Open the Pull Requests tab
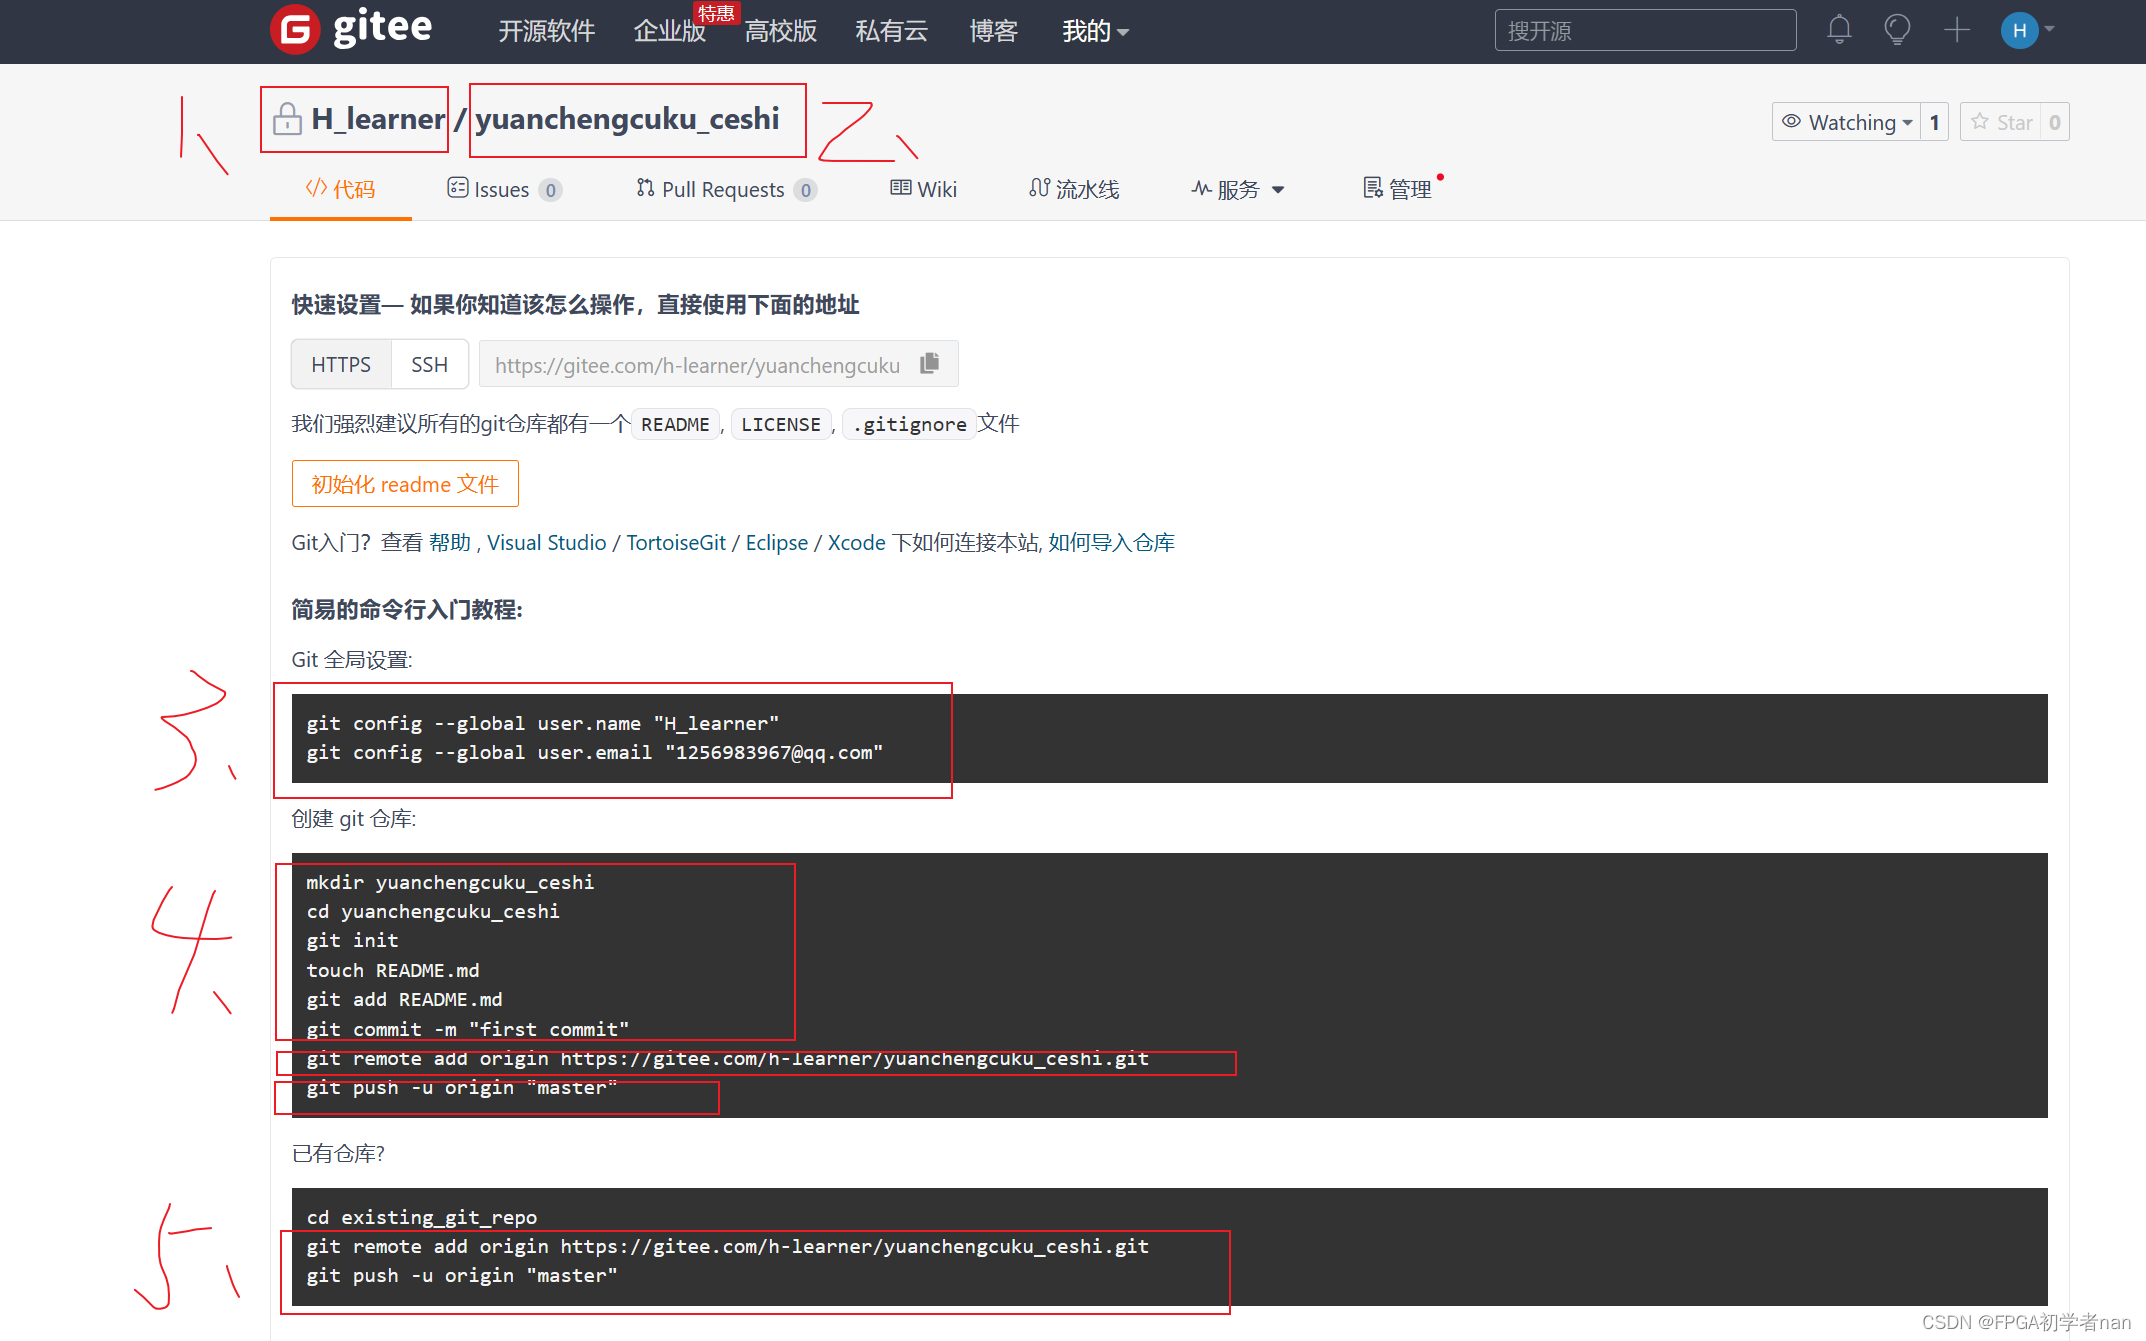The image size is (2146, 1341). [x=726, y=189]
